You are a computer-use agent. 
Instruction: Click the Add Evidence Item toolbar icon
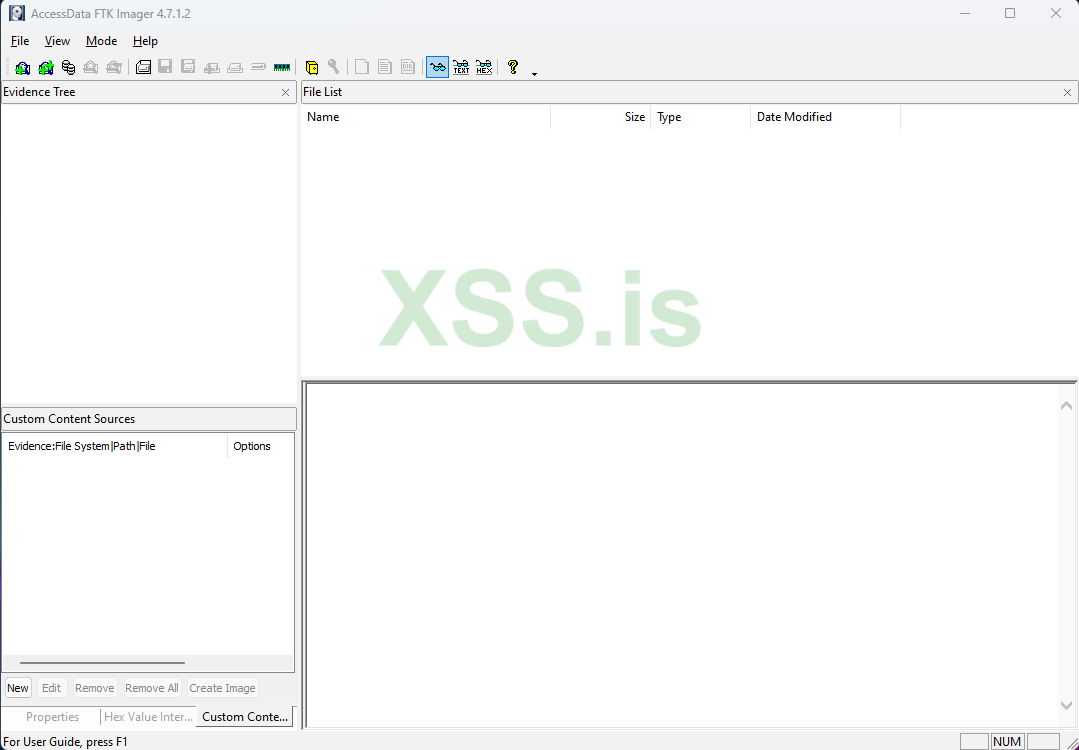point(23,67)
